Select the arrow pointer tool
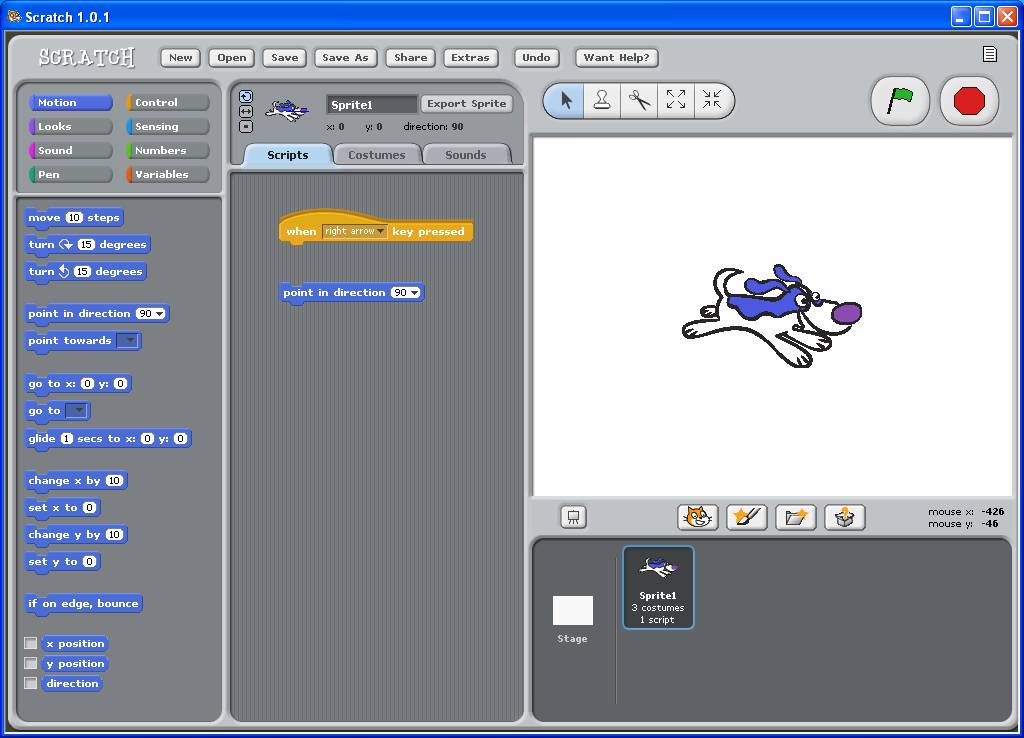This screenshot has height=738, width=1024. click(x=566, y=101)
